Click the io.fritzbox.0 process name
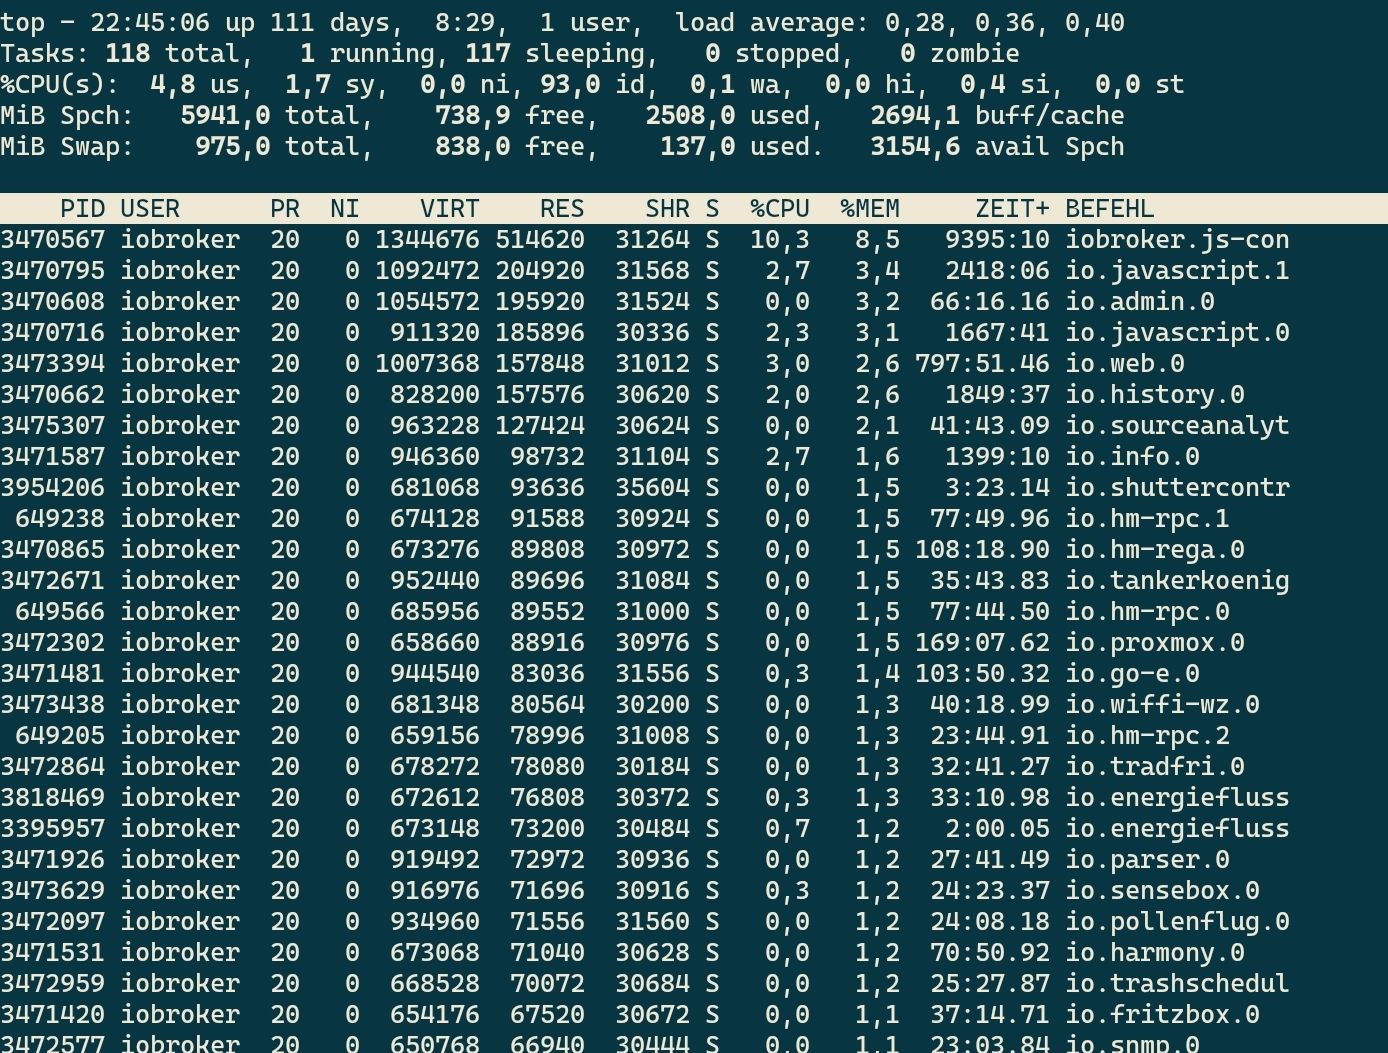Viewport: 1388px width, 1053px height. (x=1162, y=1015)
